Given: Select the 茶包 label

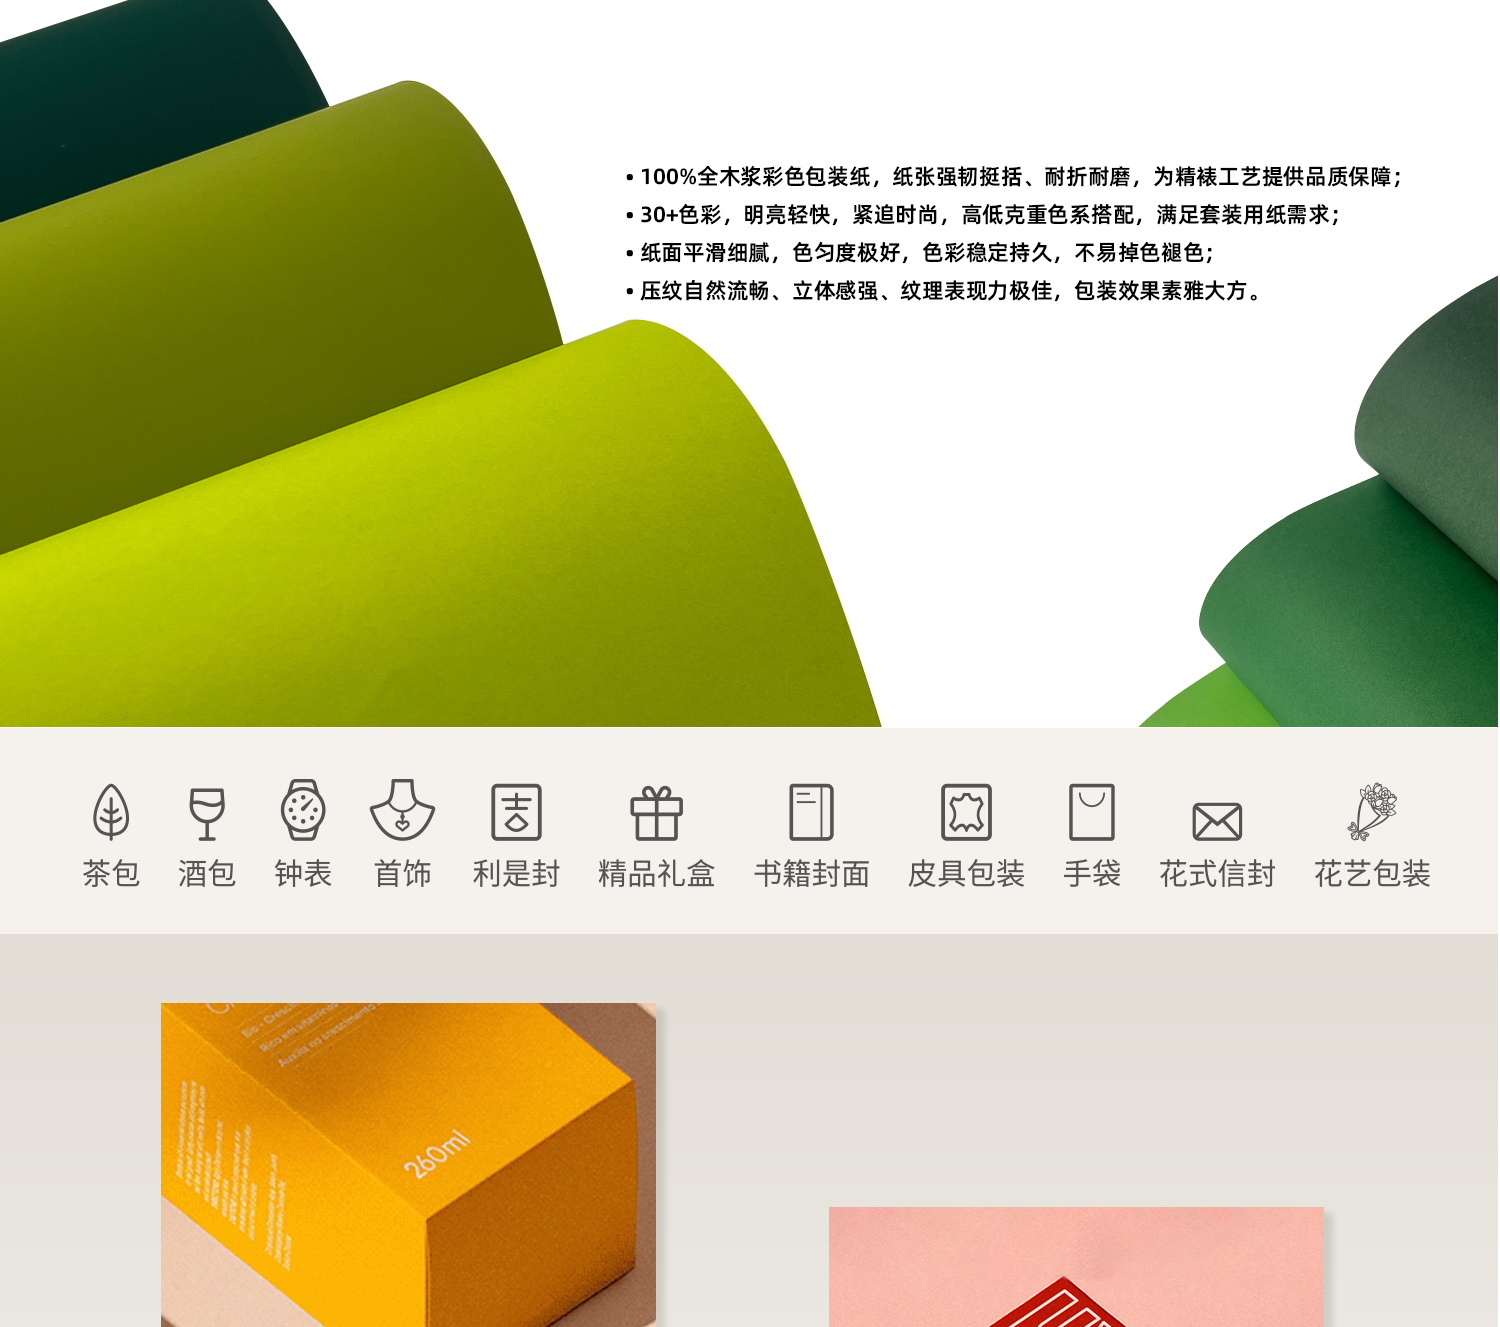Looking at the screenshot, I should coord(111,873).
